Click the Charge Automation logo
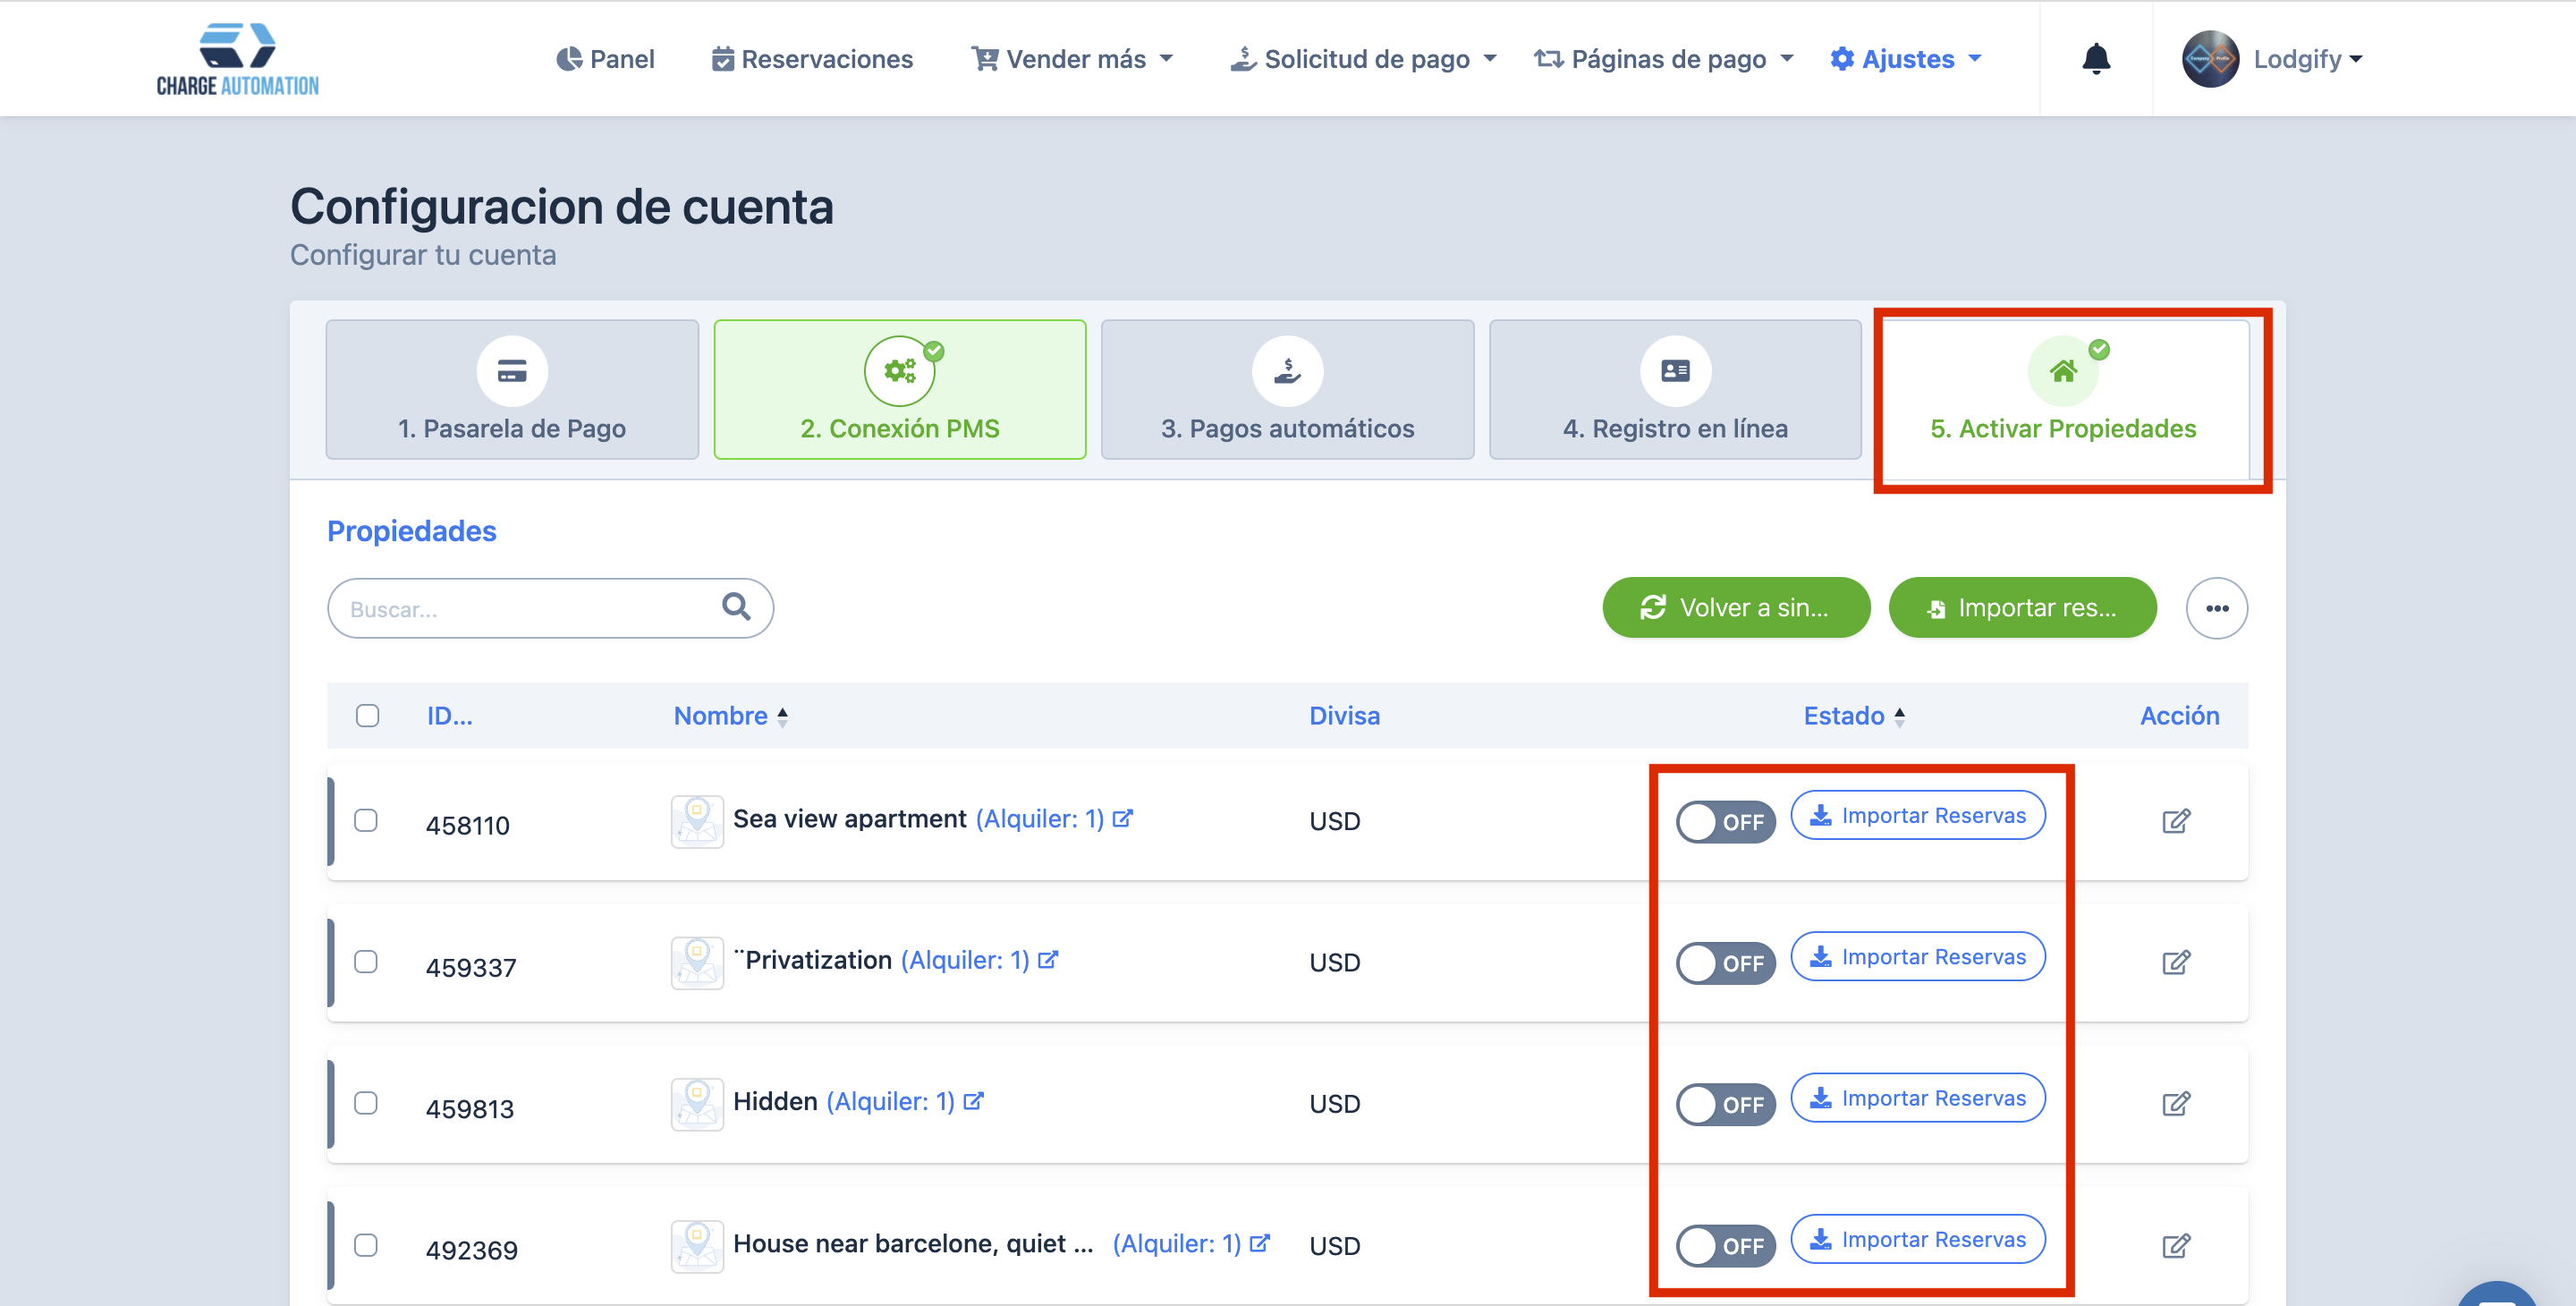 (x=238, y=59)
